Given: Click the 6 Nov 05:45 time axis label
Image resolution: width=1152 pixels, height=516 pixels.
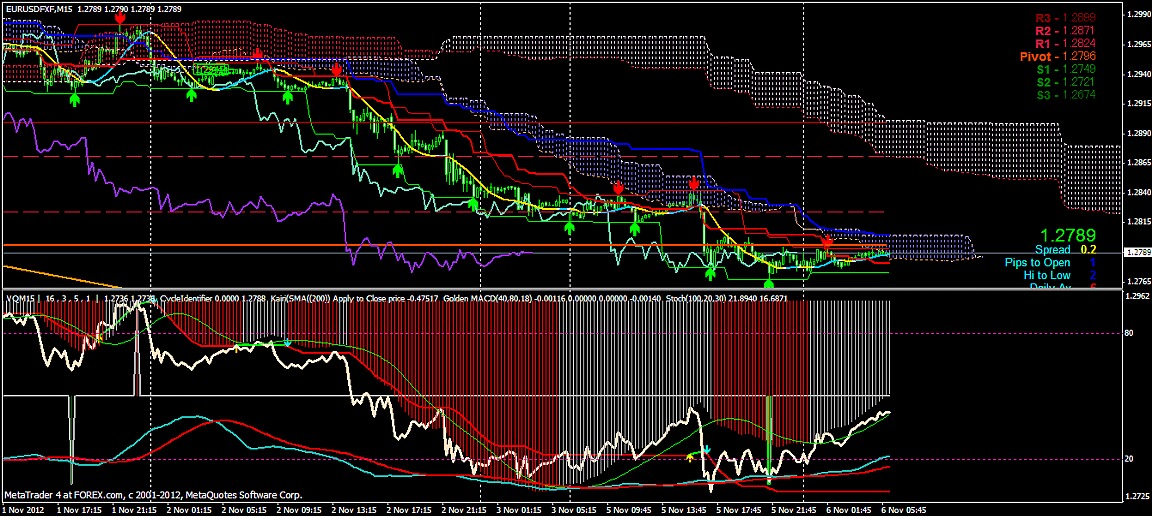Looking at the screenshot, I should [x=905, y=509].
